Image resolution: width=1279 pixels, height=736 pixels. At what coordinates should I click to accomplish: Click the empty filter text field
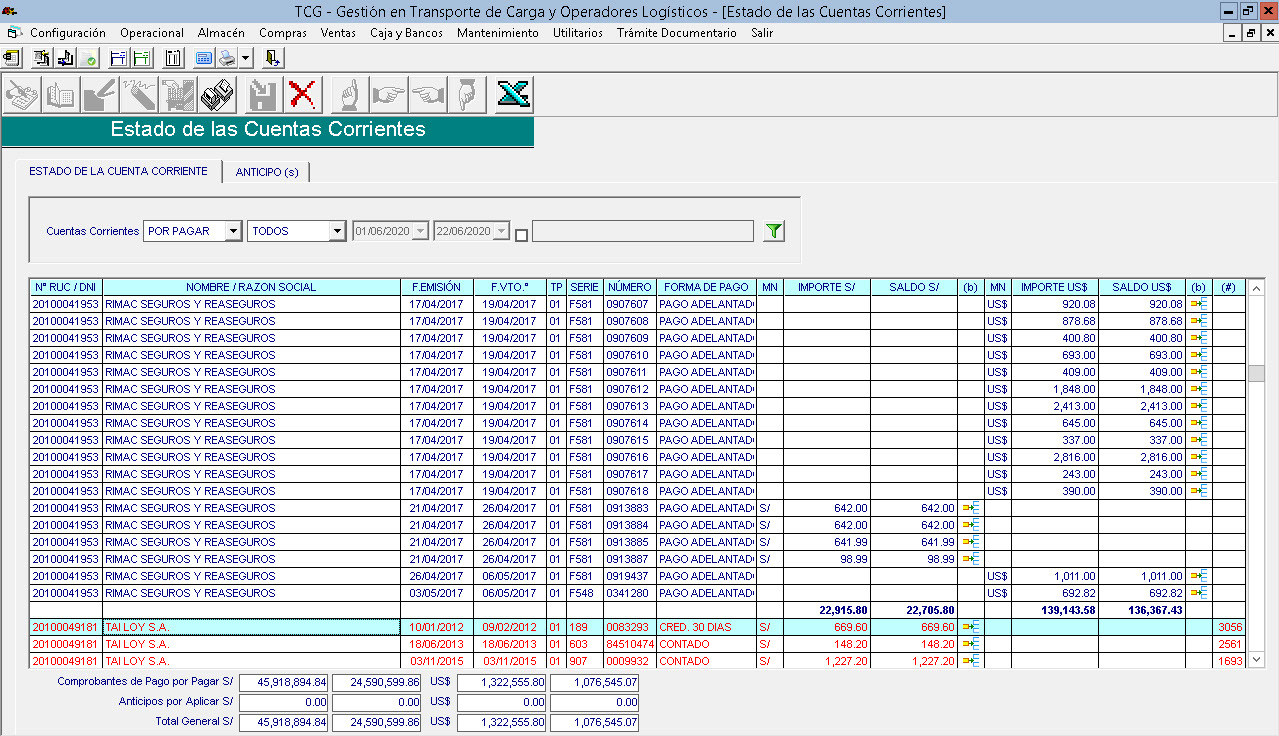tap(642, 231)
